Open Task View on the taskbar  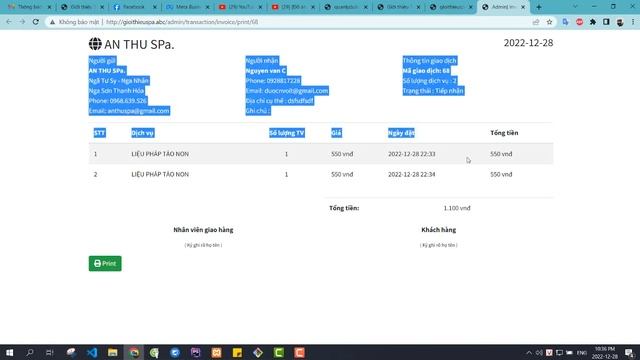(x=50, y=352)
